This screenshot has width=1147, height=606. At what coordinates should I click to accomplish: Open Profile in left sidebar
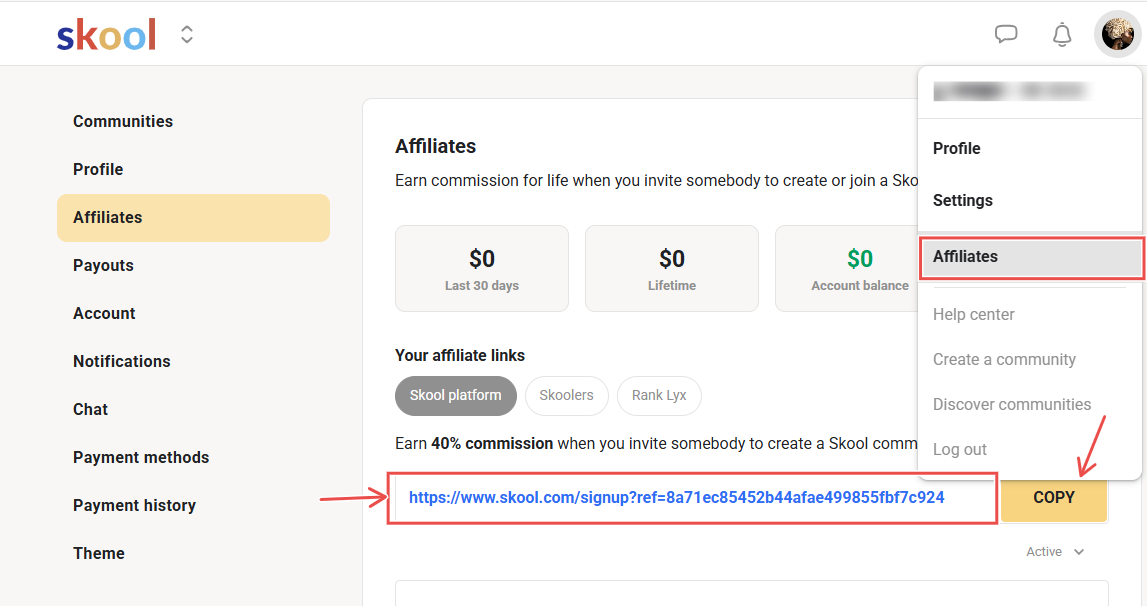coord(98,169)
